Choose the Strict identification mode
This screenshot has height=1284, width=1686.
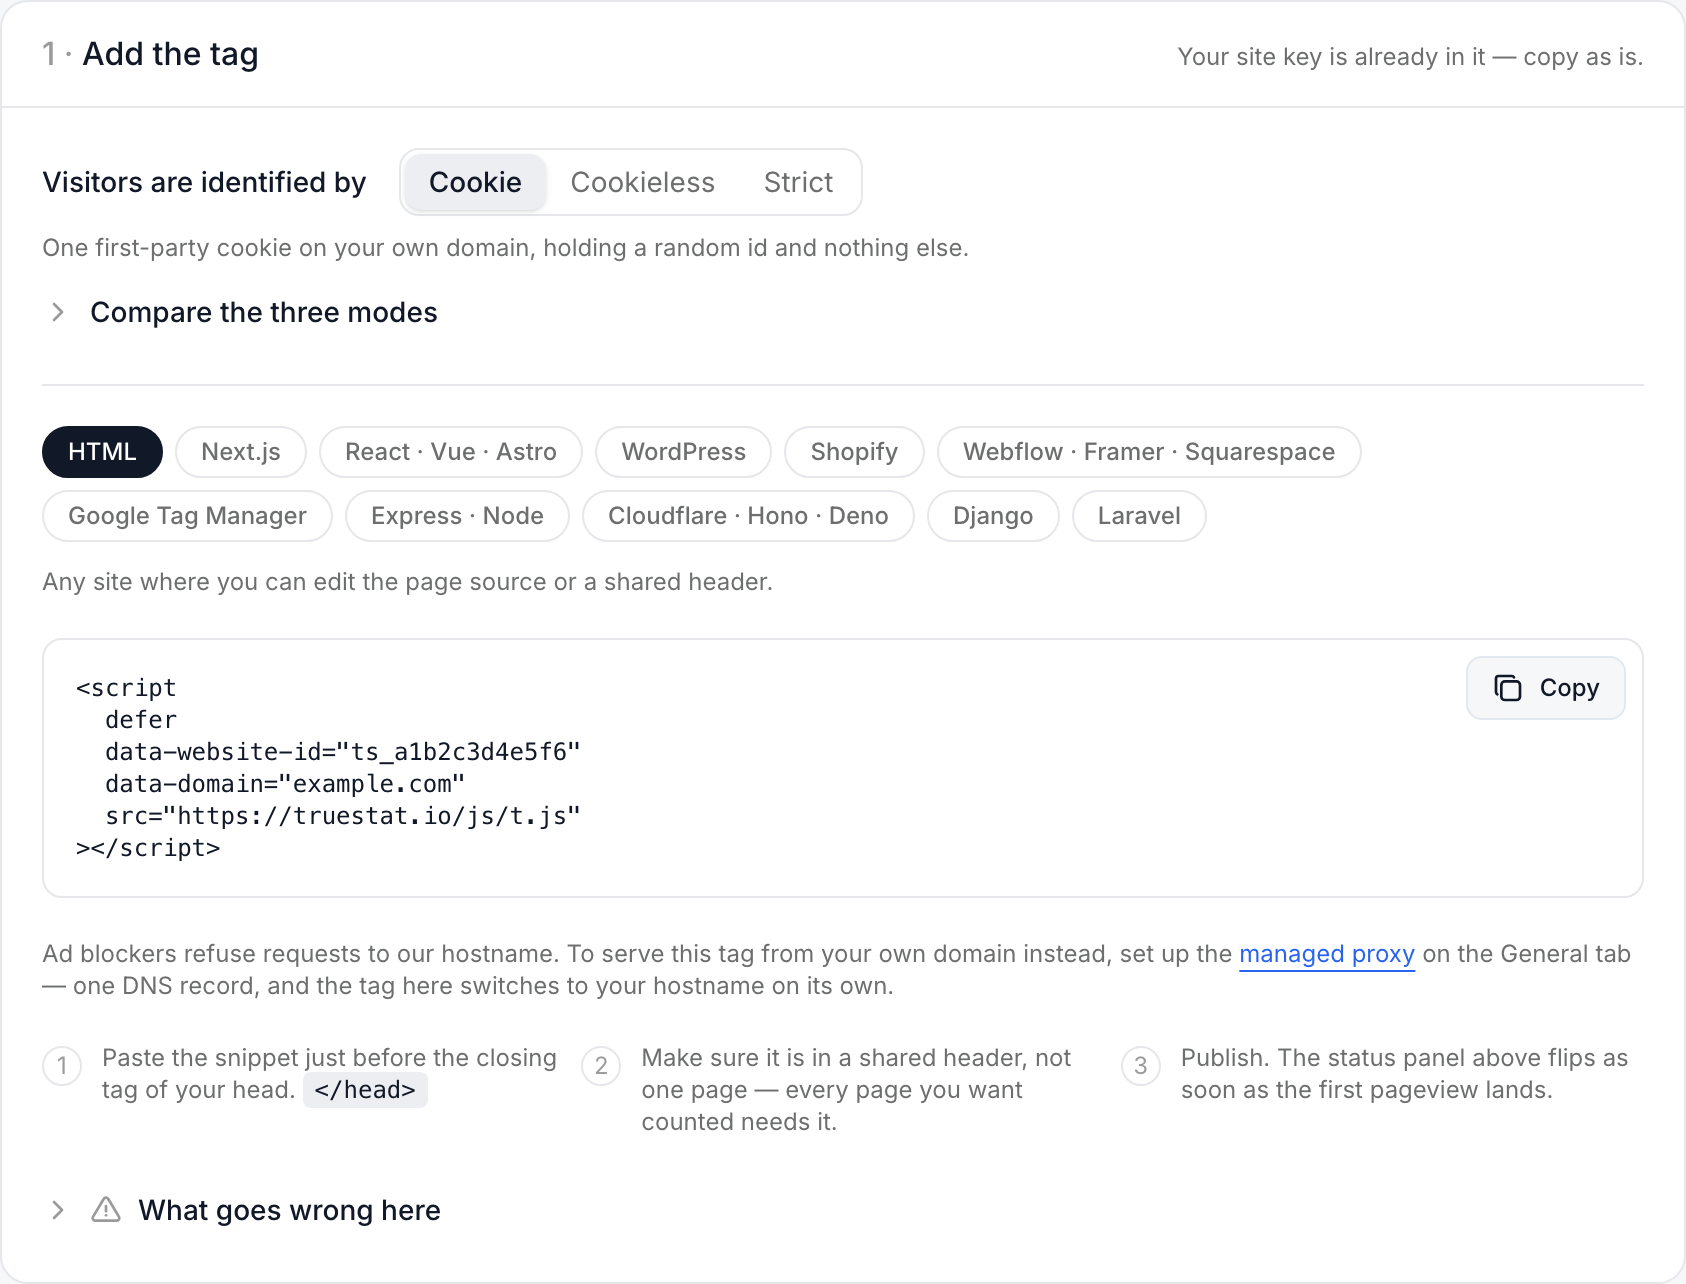pyautogui.click(x=798, y=182)
